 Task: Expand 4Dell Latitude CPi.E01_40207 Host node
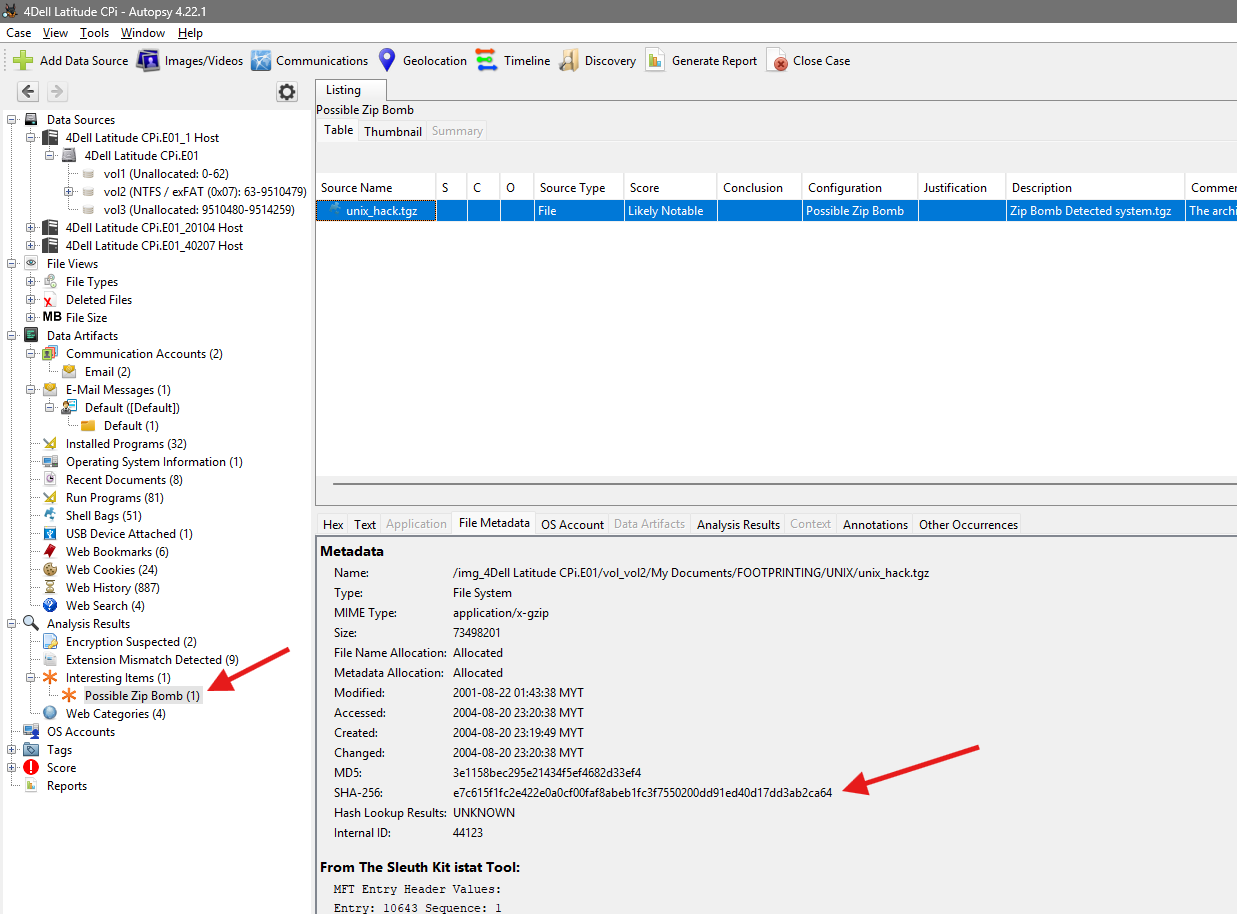(x=31, y=246)
